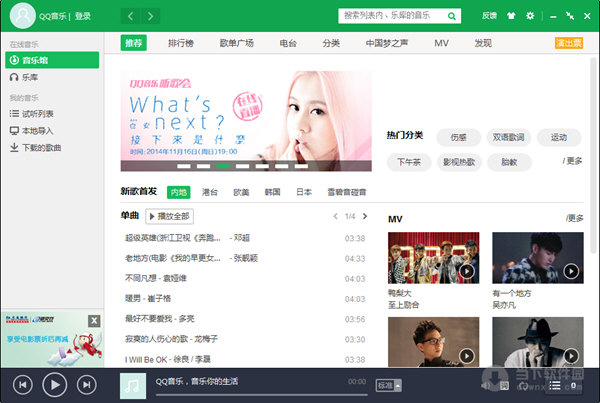Click the third banner carousel indicator
Screen dimensions: 600x403
click(223, 166)
